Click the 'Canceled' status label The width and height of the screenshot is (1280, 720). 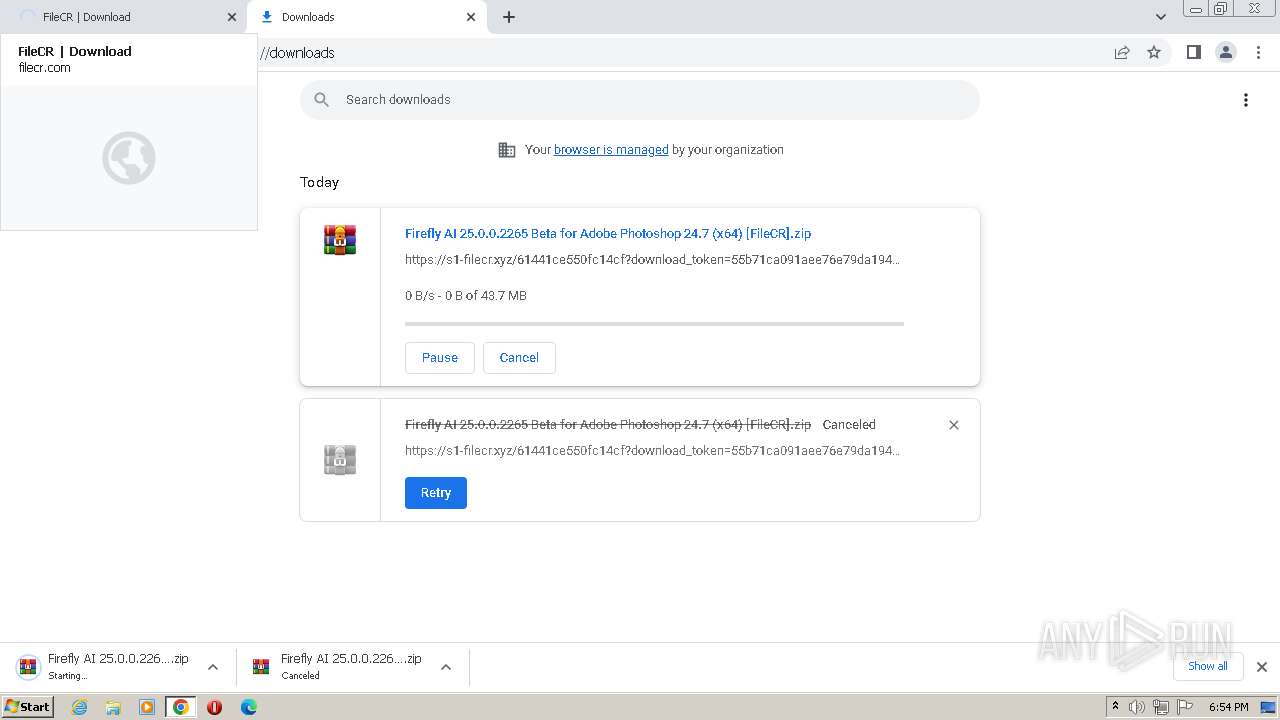(849, 425)
